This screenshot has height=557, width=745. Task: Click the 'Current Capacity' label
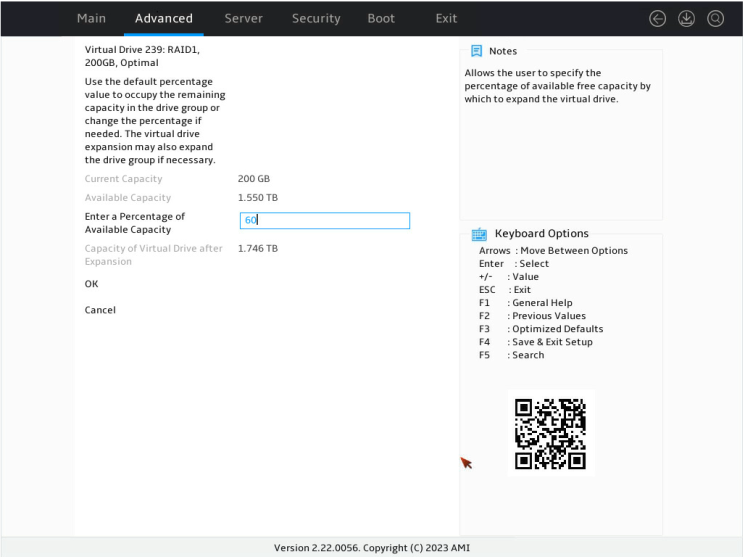[x=124, y=179]
